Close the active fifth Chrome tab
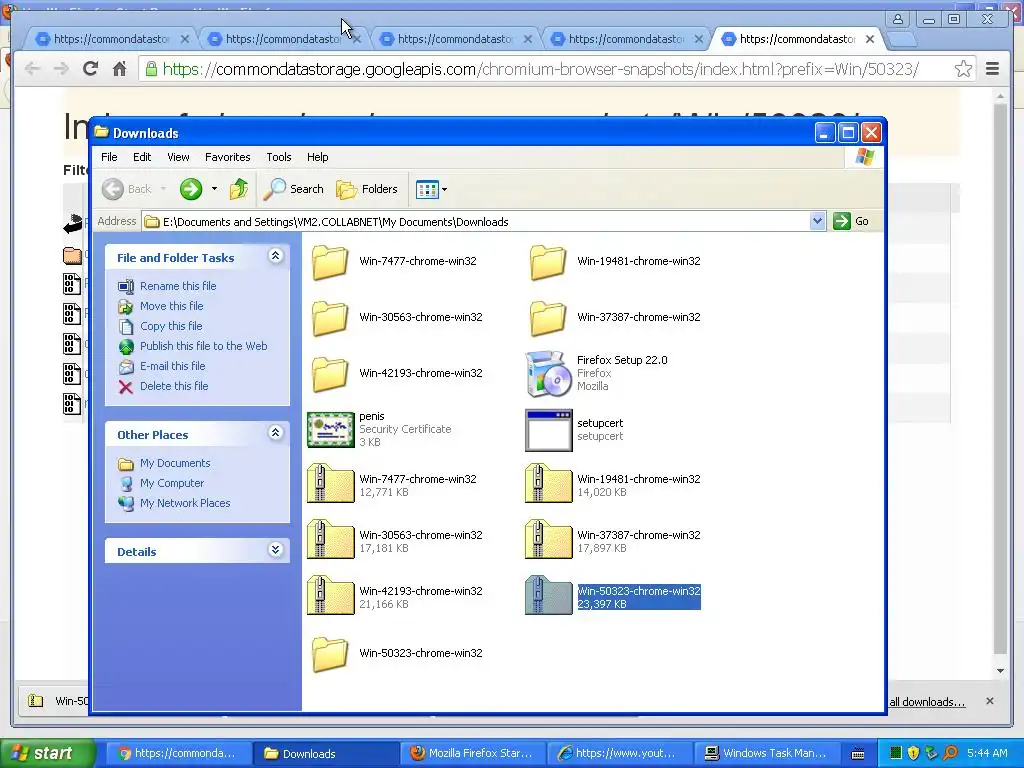The image size is (1024, 768). click(x=870, y=39)
